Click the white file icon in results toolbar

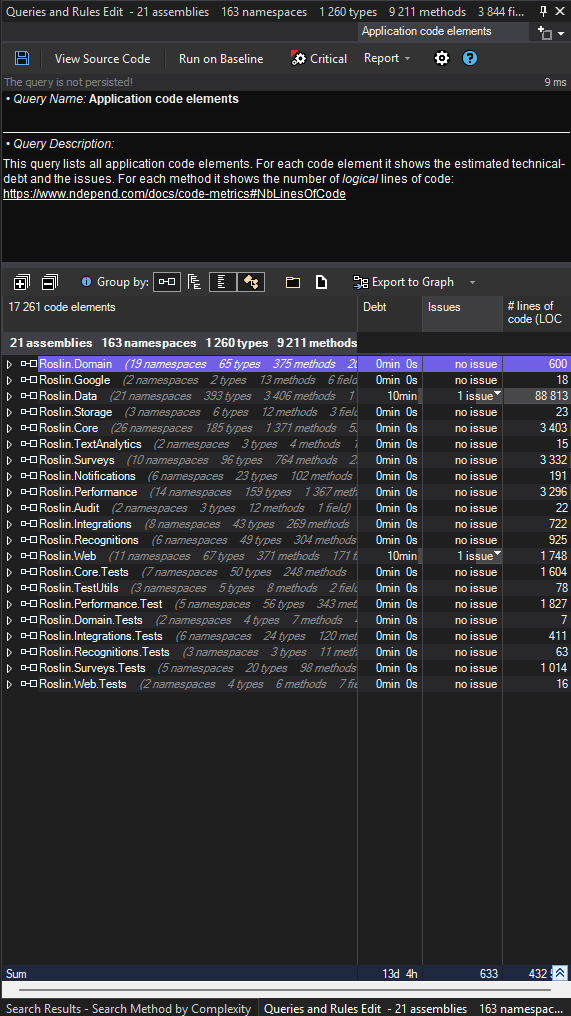[321, 282]
